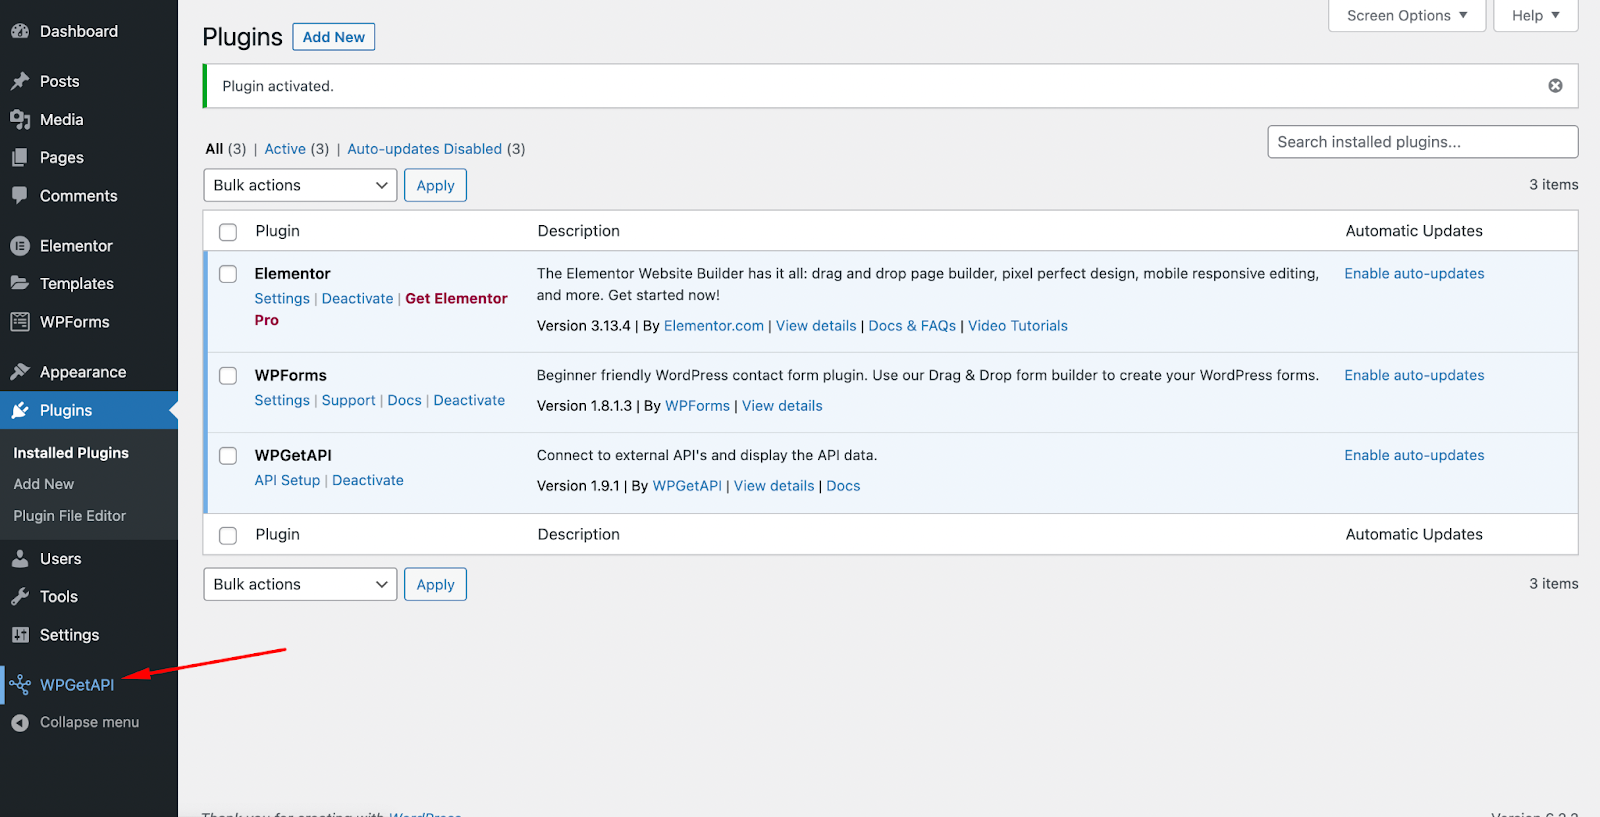Expand the Screen Options panel
This screenshot has height=817, width=1600.
pos(1407,16)
